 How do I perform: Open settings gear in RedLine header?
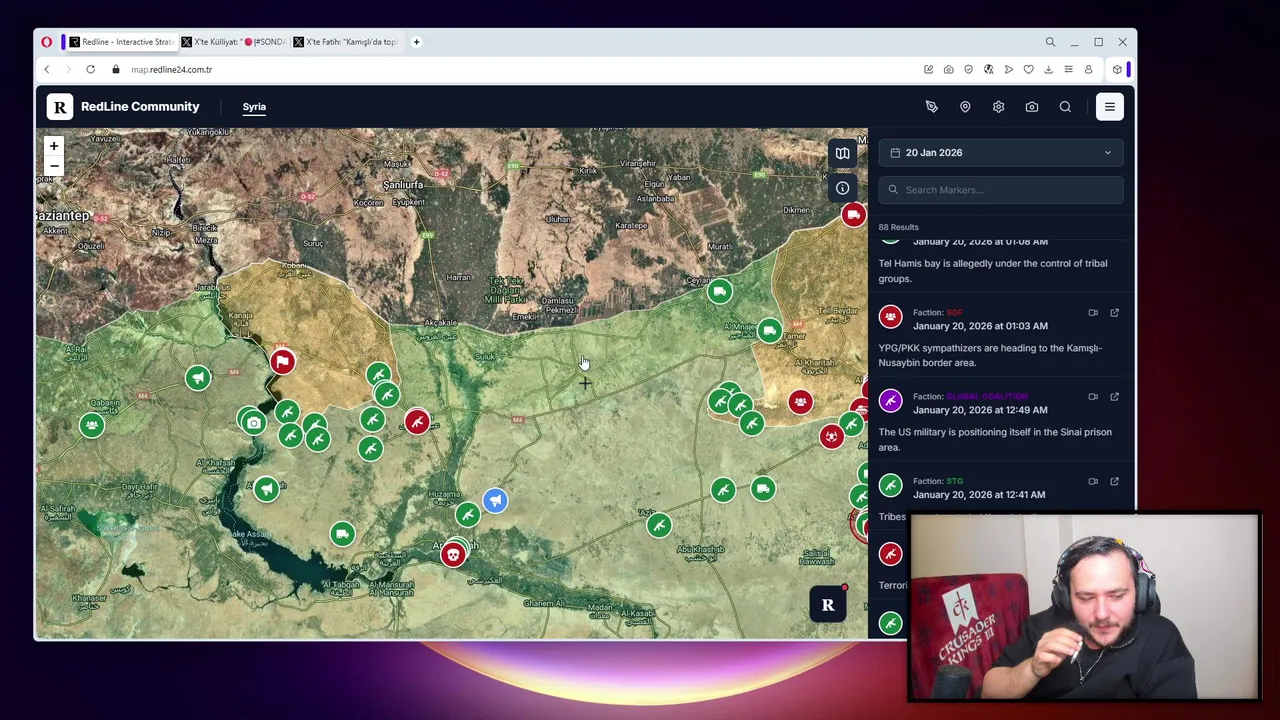pyautogui.click(x=998, y=107)
